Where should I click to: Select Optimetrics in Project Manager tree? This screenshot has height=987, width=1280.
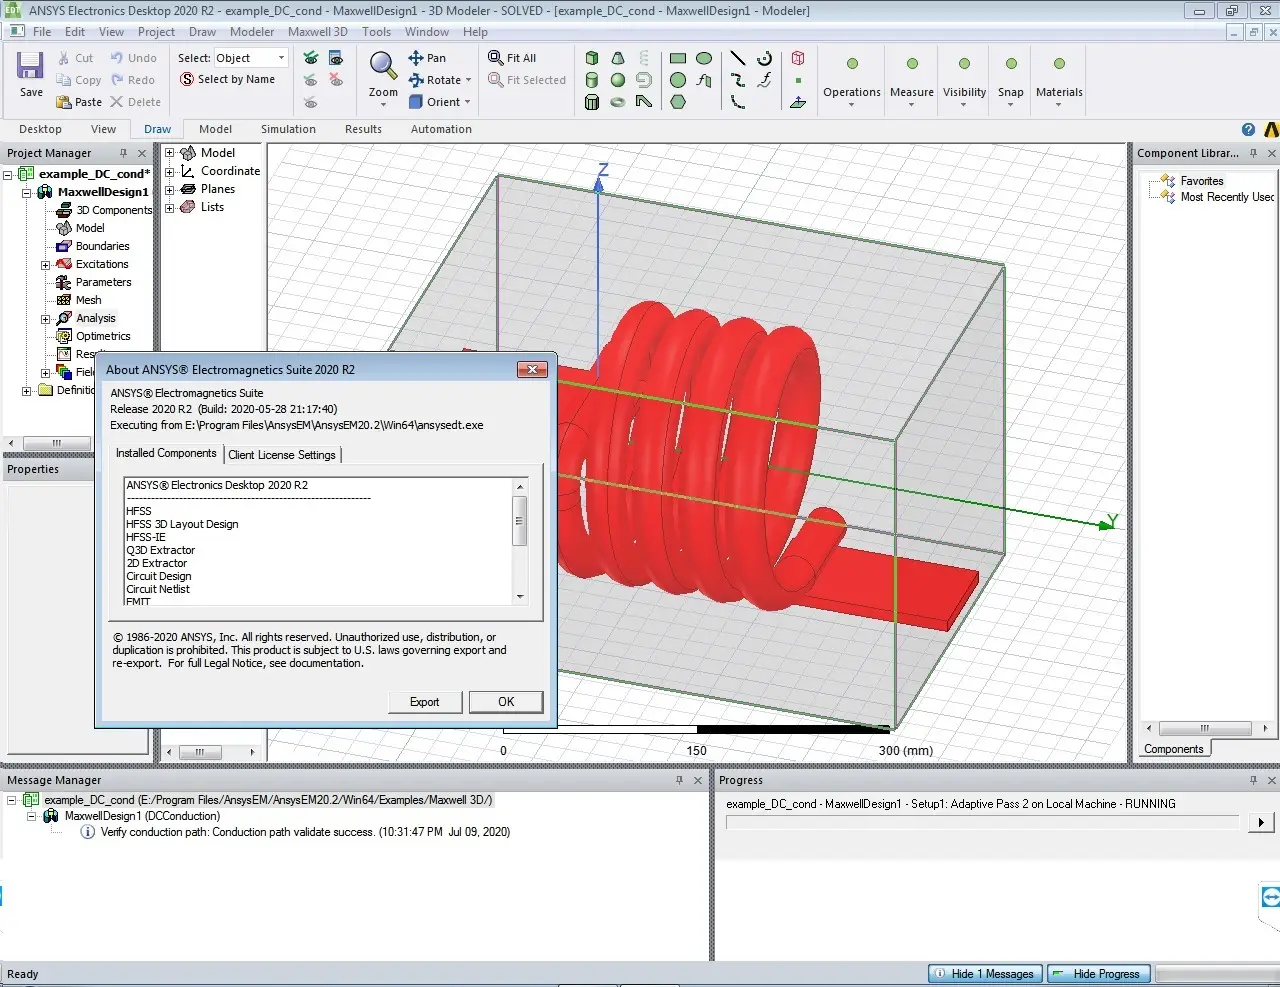point(103,337)
